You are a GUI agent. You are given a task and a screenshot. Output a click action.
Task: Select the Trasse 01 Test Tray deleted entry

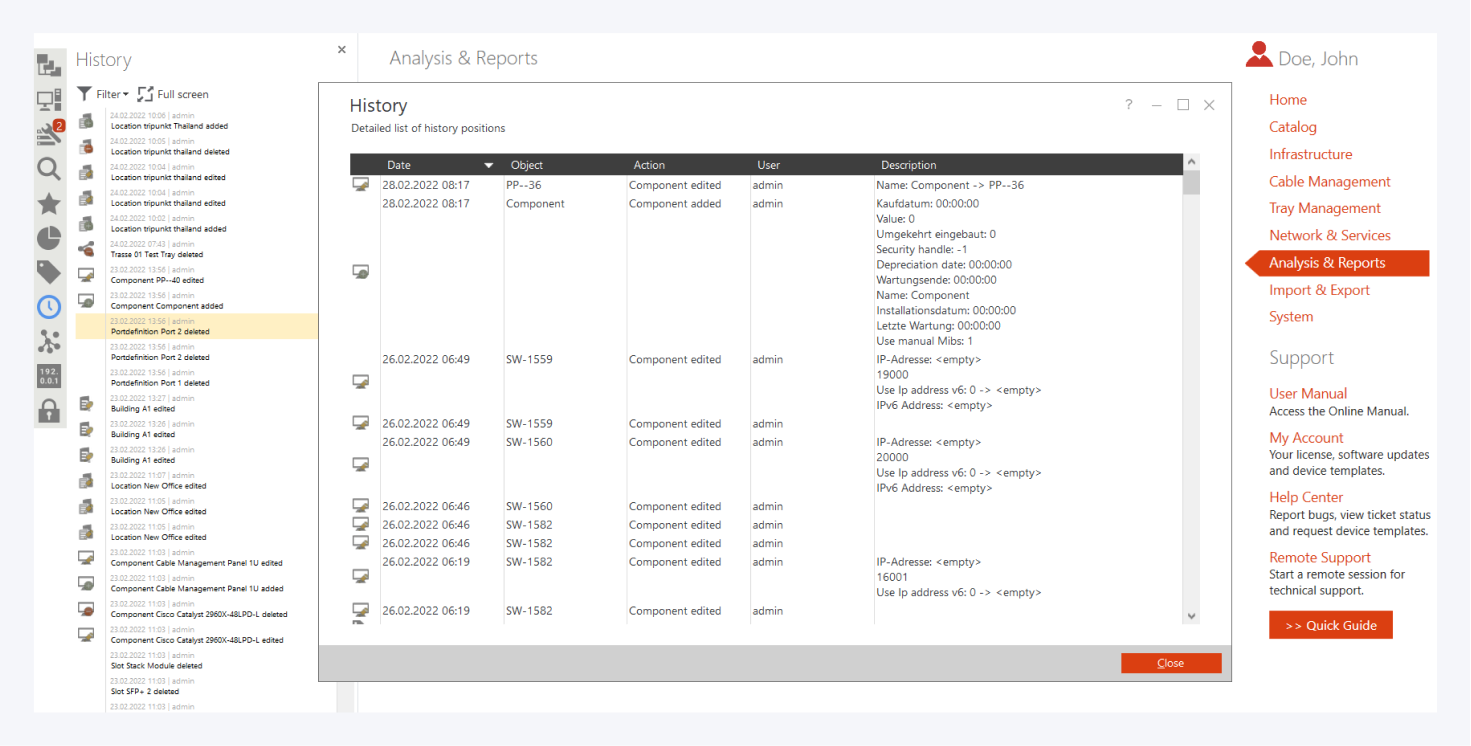[x=157, y=255]
